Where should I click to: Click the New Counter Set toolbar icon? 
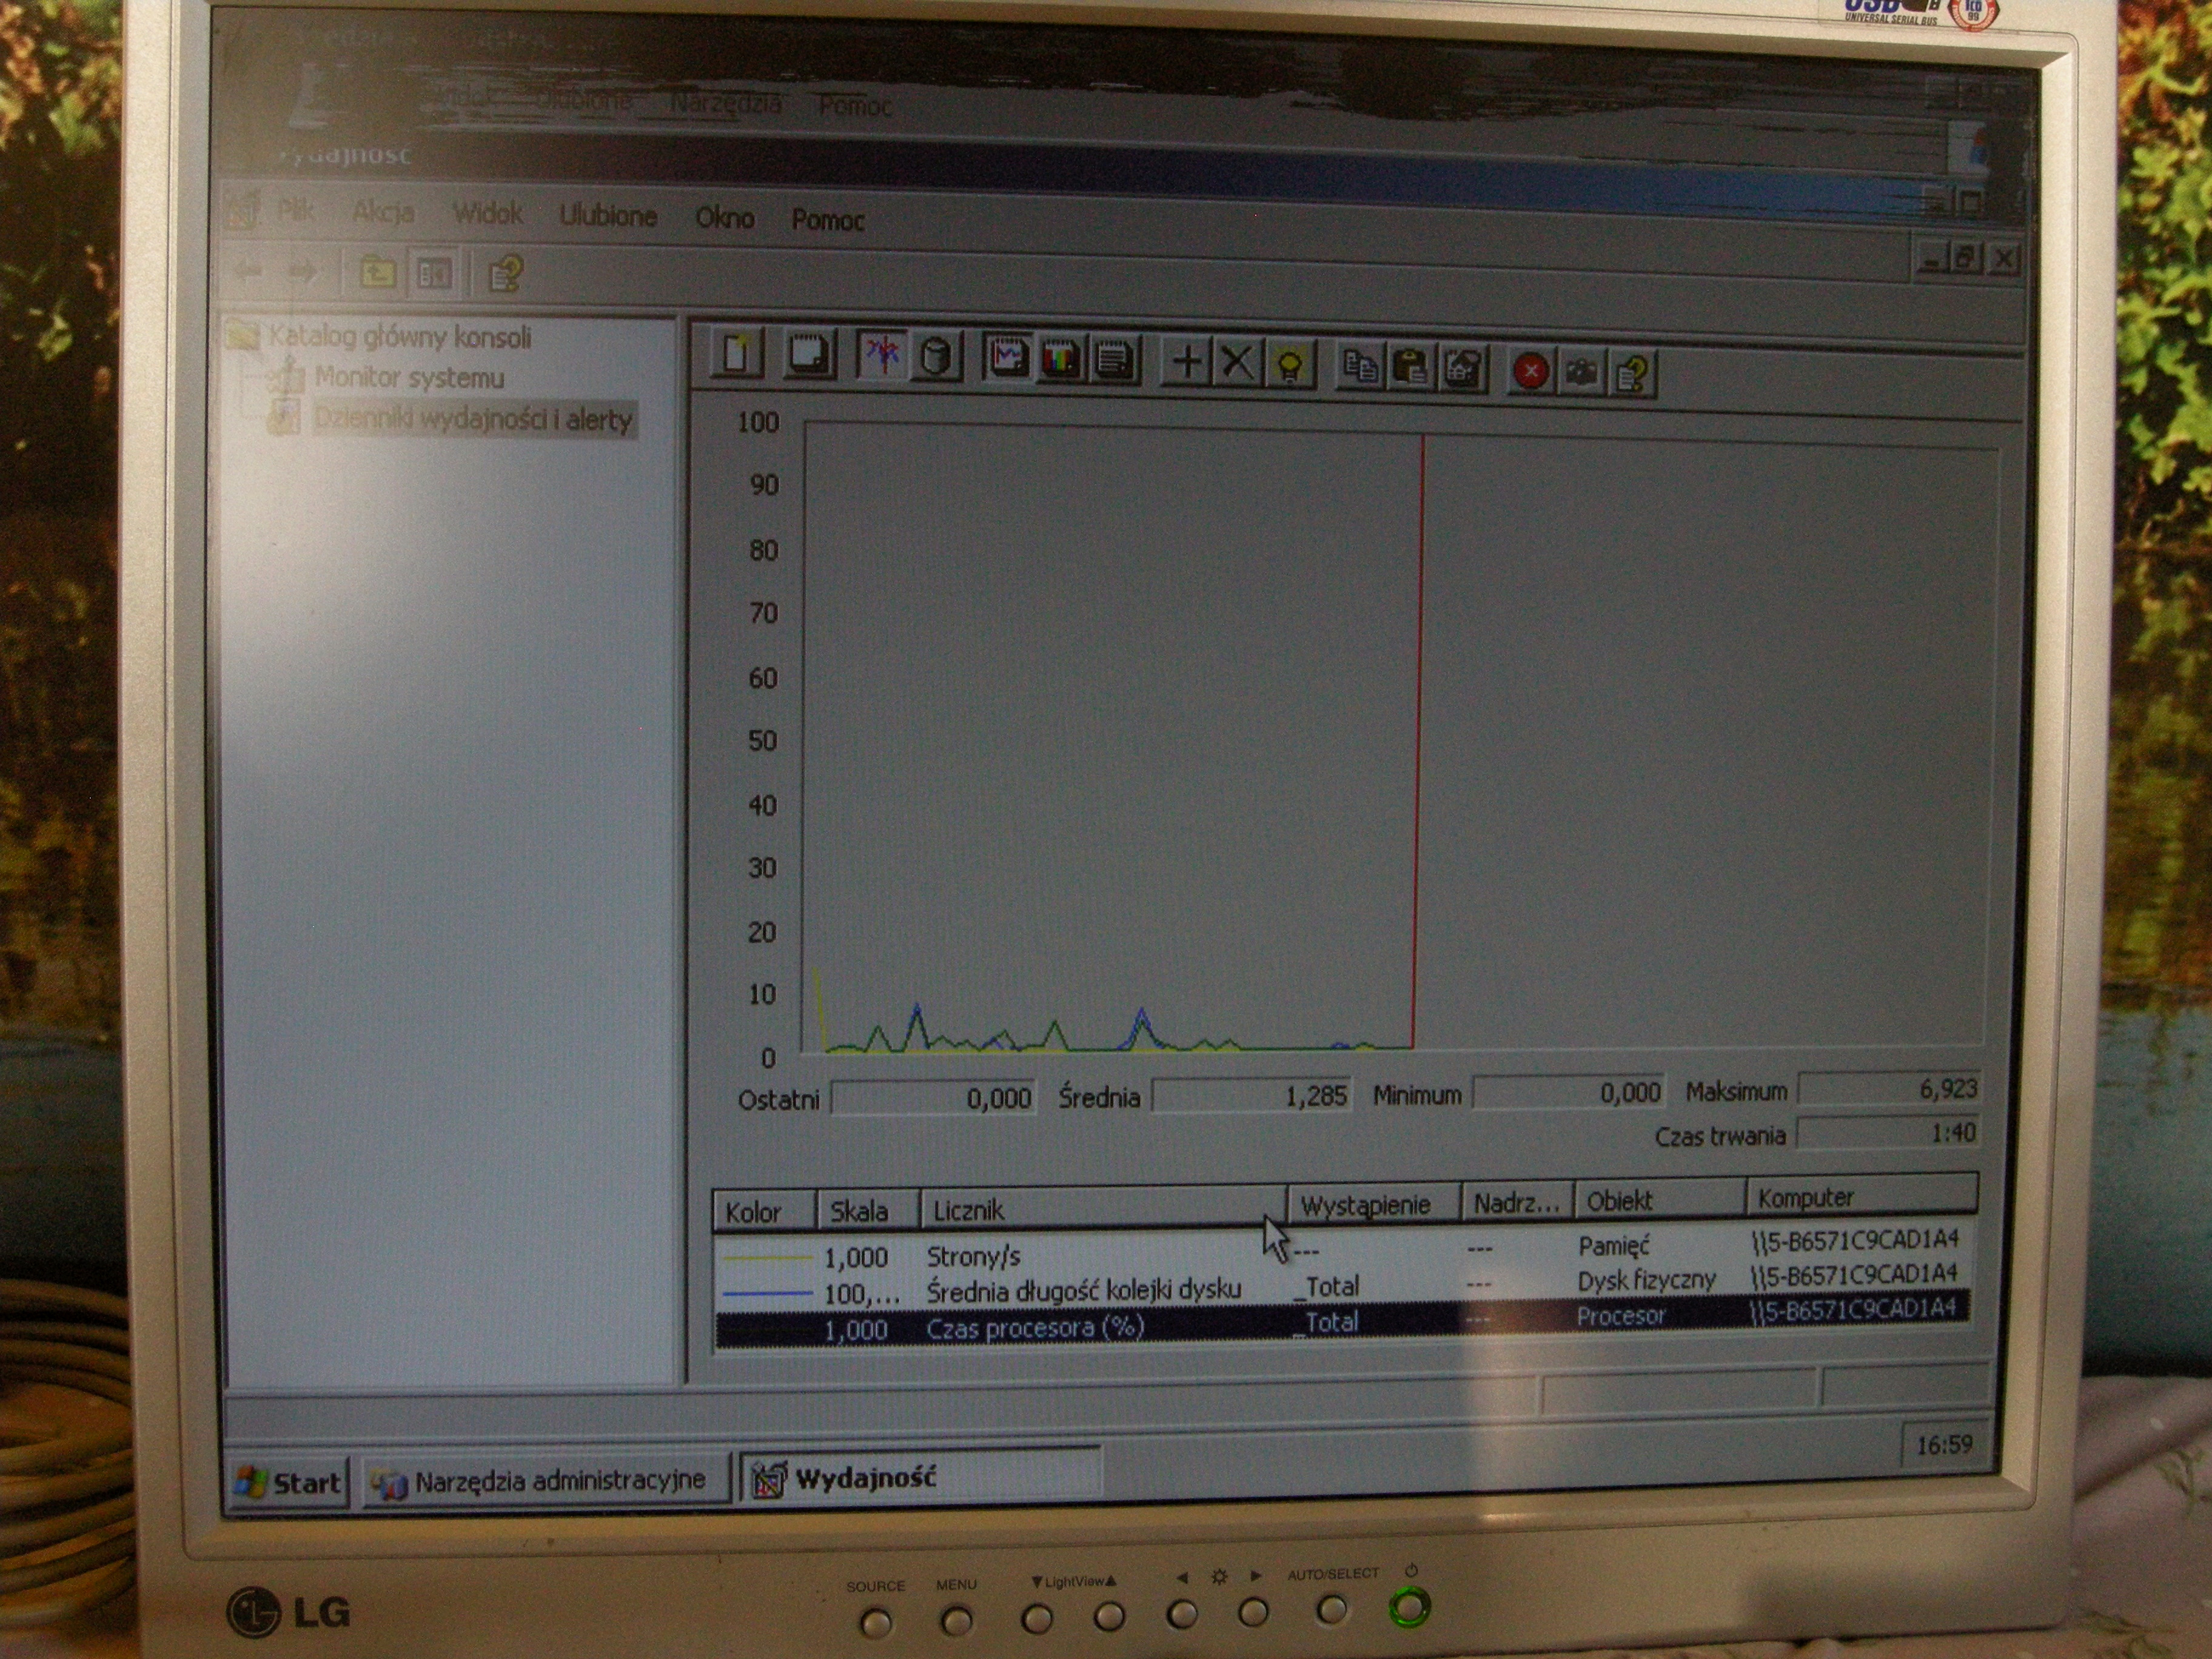click(x=737, y=353)
